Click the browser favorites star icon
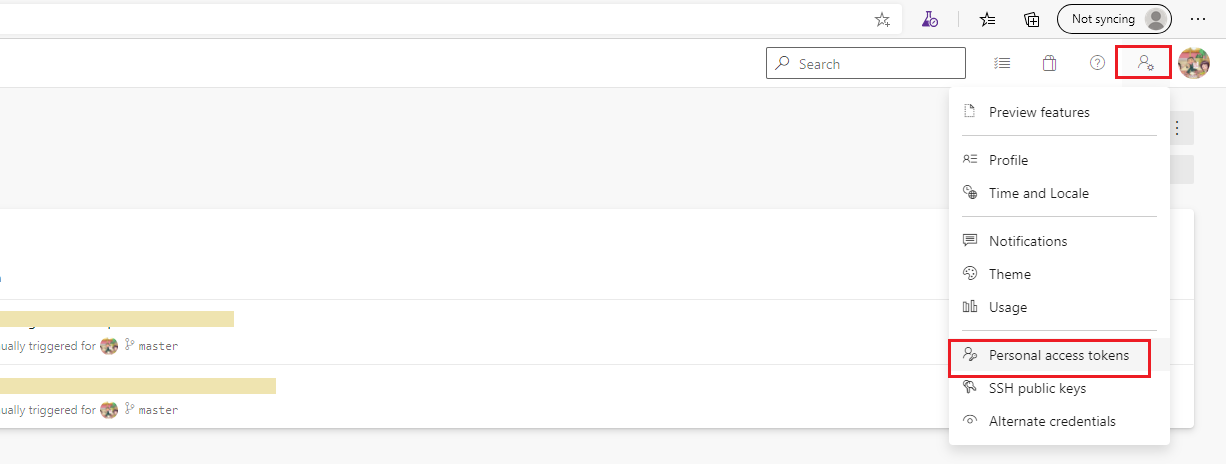Screen dimensions: 1226x464 click(x=987, y=19)
